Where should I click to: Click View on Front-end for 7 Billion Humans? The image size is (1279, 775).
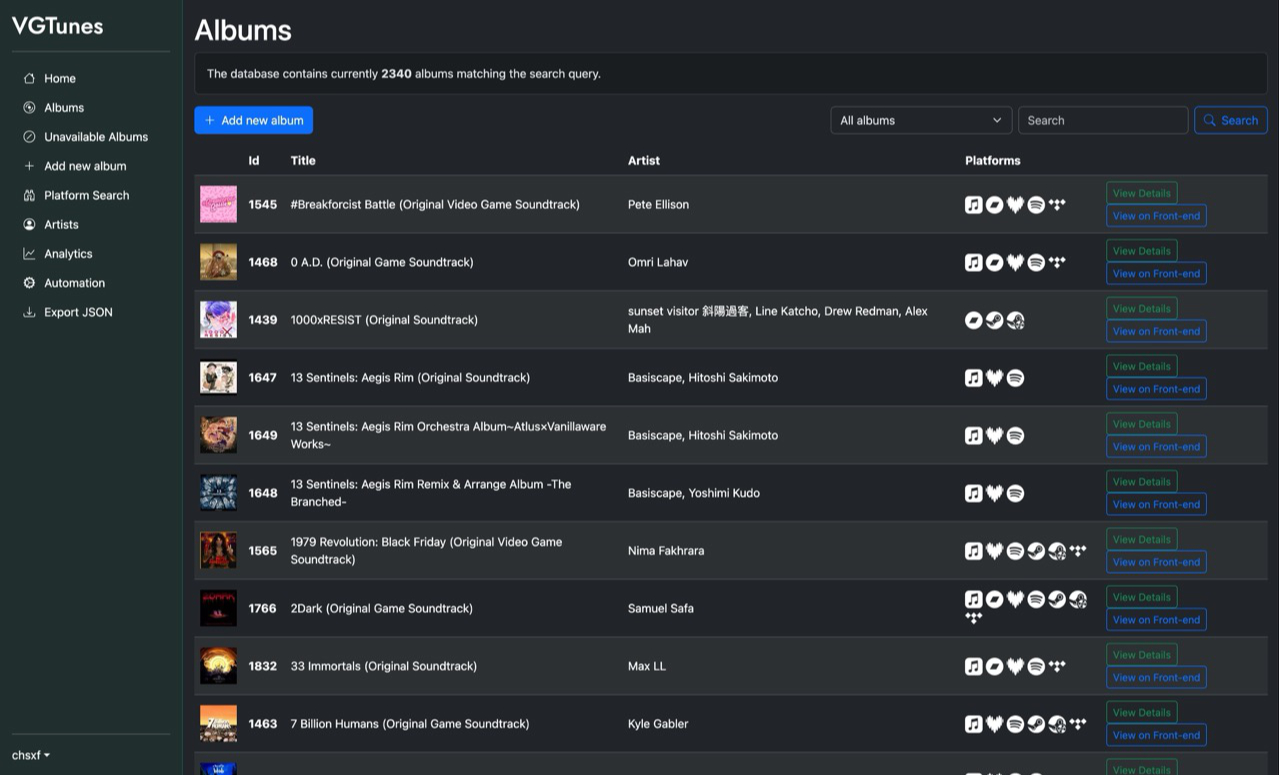click(1156, 735)
